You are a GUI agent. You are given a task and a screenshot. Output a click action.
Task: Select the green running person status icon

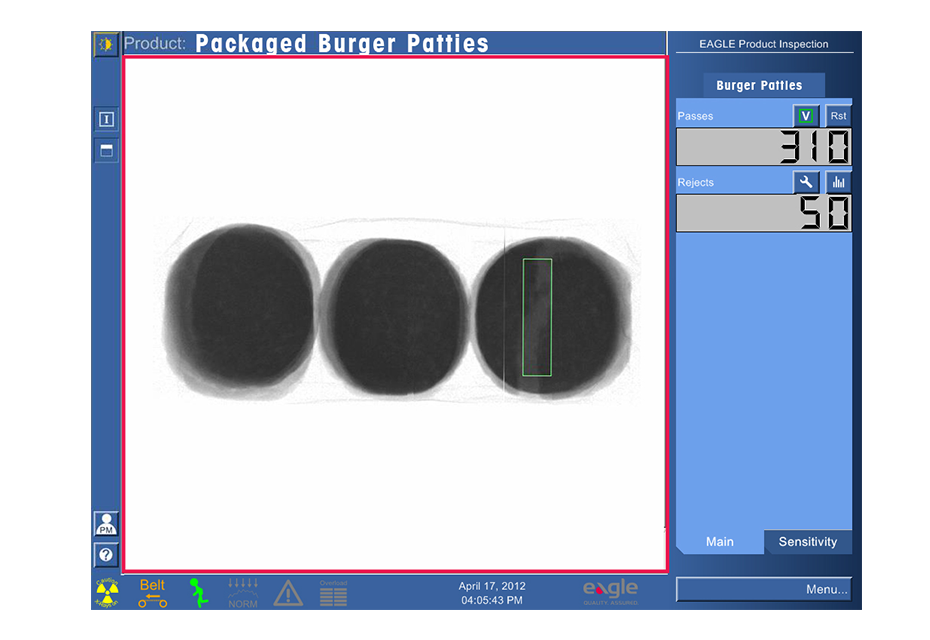[197, 591]
